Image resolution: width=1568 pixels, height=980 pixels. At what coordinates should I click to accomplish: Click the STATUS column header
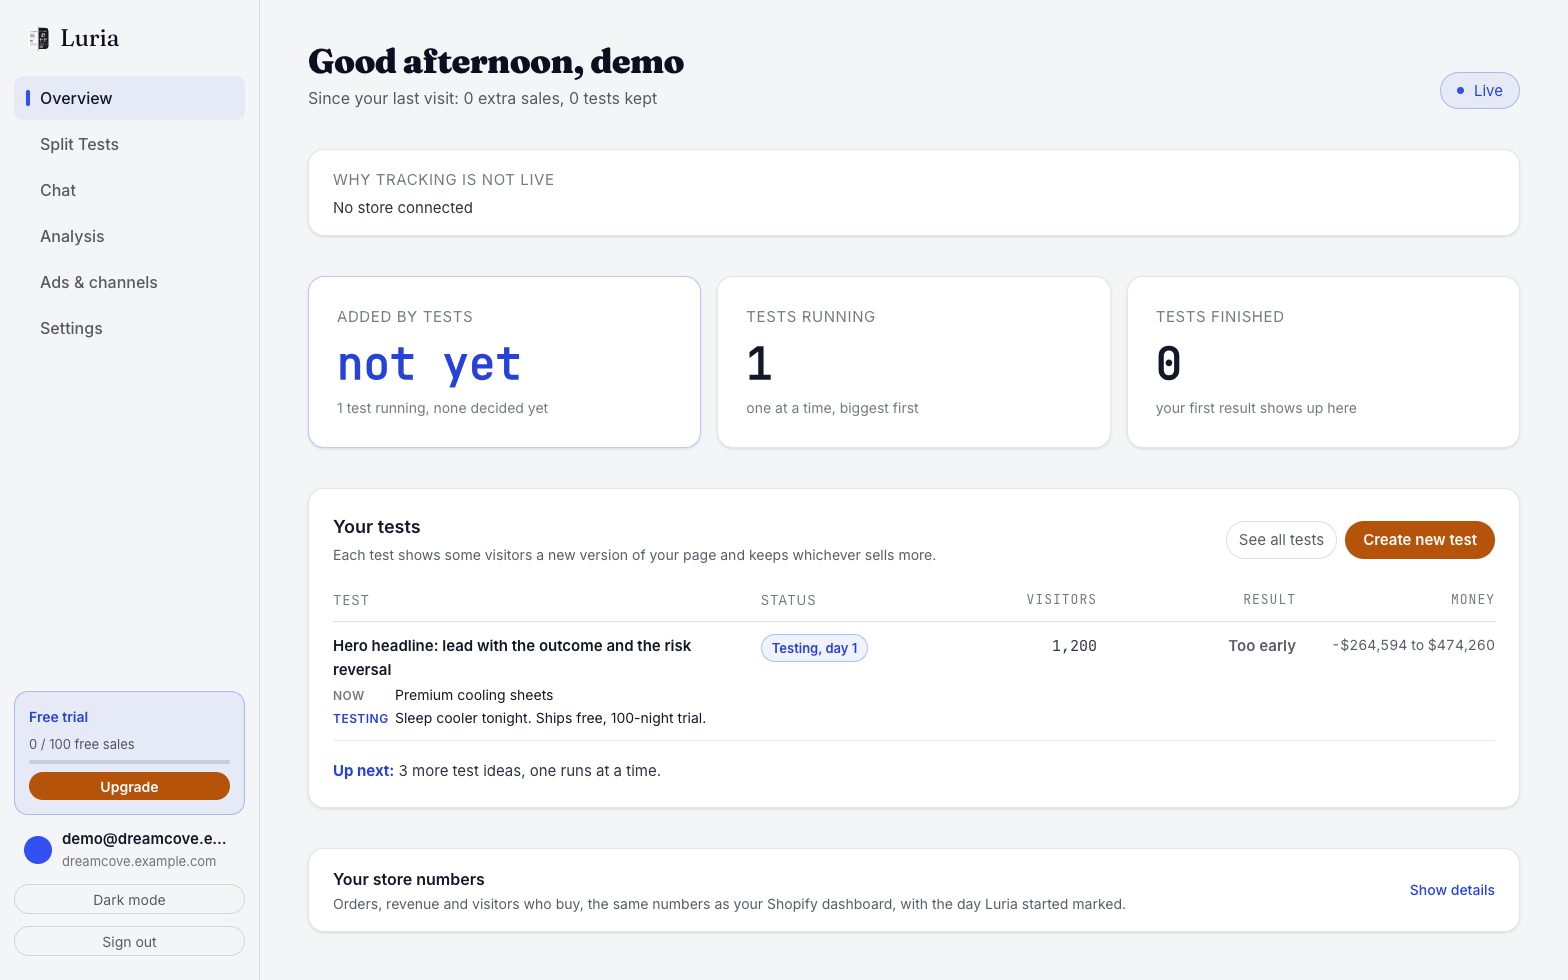[788, 600]
